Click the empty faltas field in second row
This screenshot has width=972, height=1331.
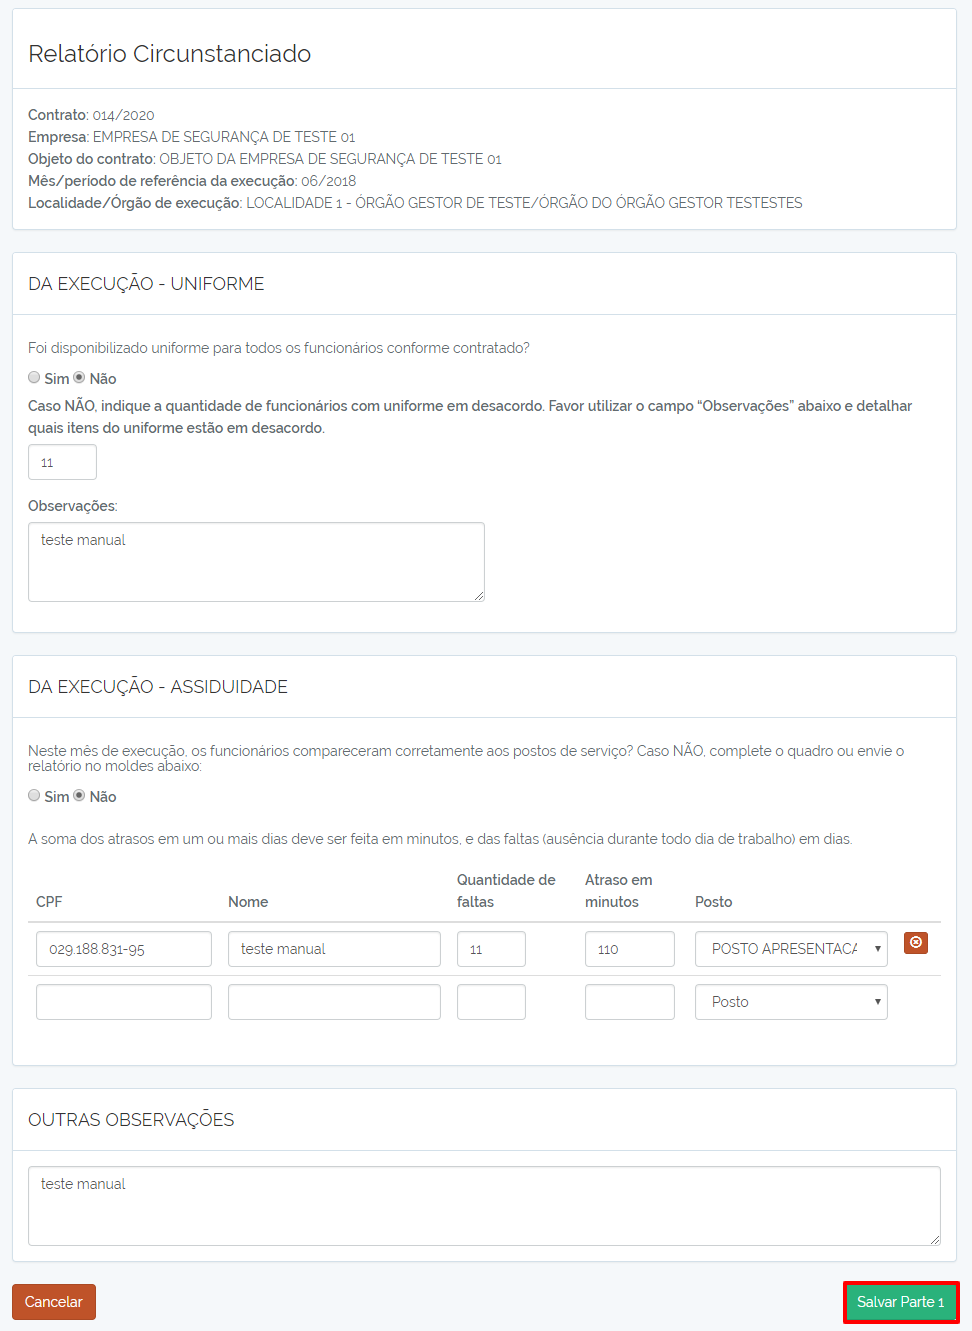click(491, 1002)
